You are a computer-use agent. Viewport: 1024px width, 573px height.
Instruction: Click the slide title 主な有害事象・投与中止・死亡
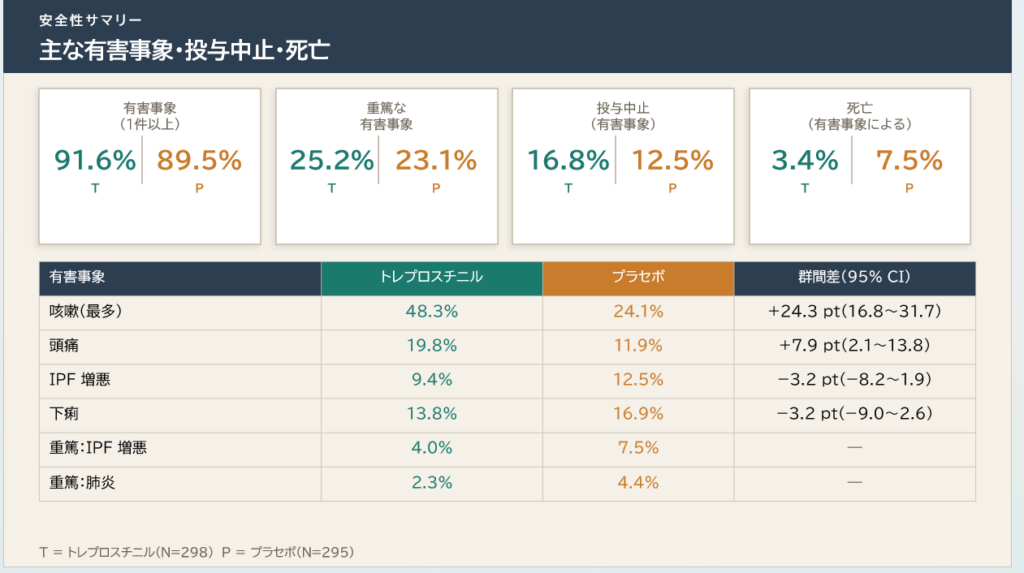185,48
